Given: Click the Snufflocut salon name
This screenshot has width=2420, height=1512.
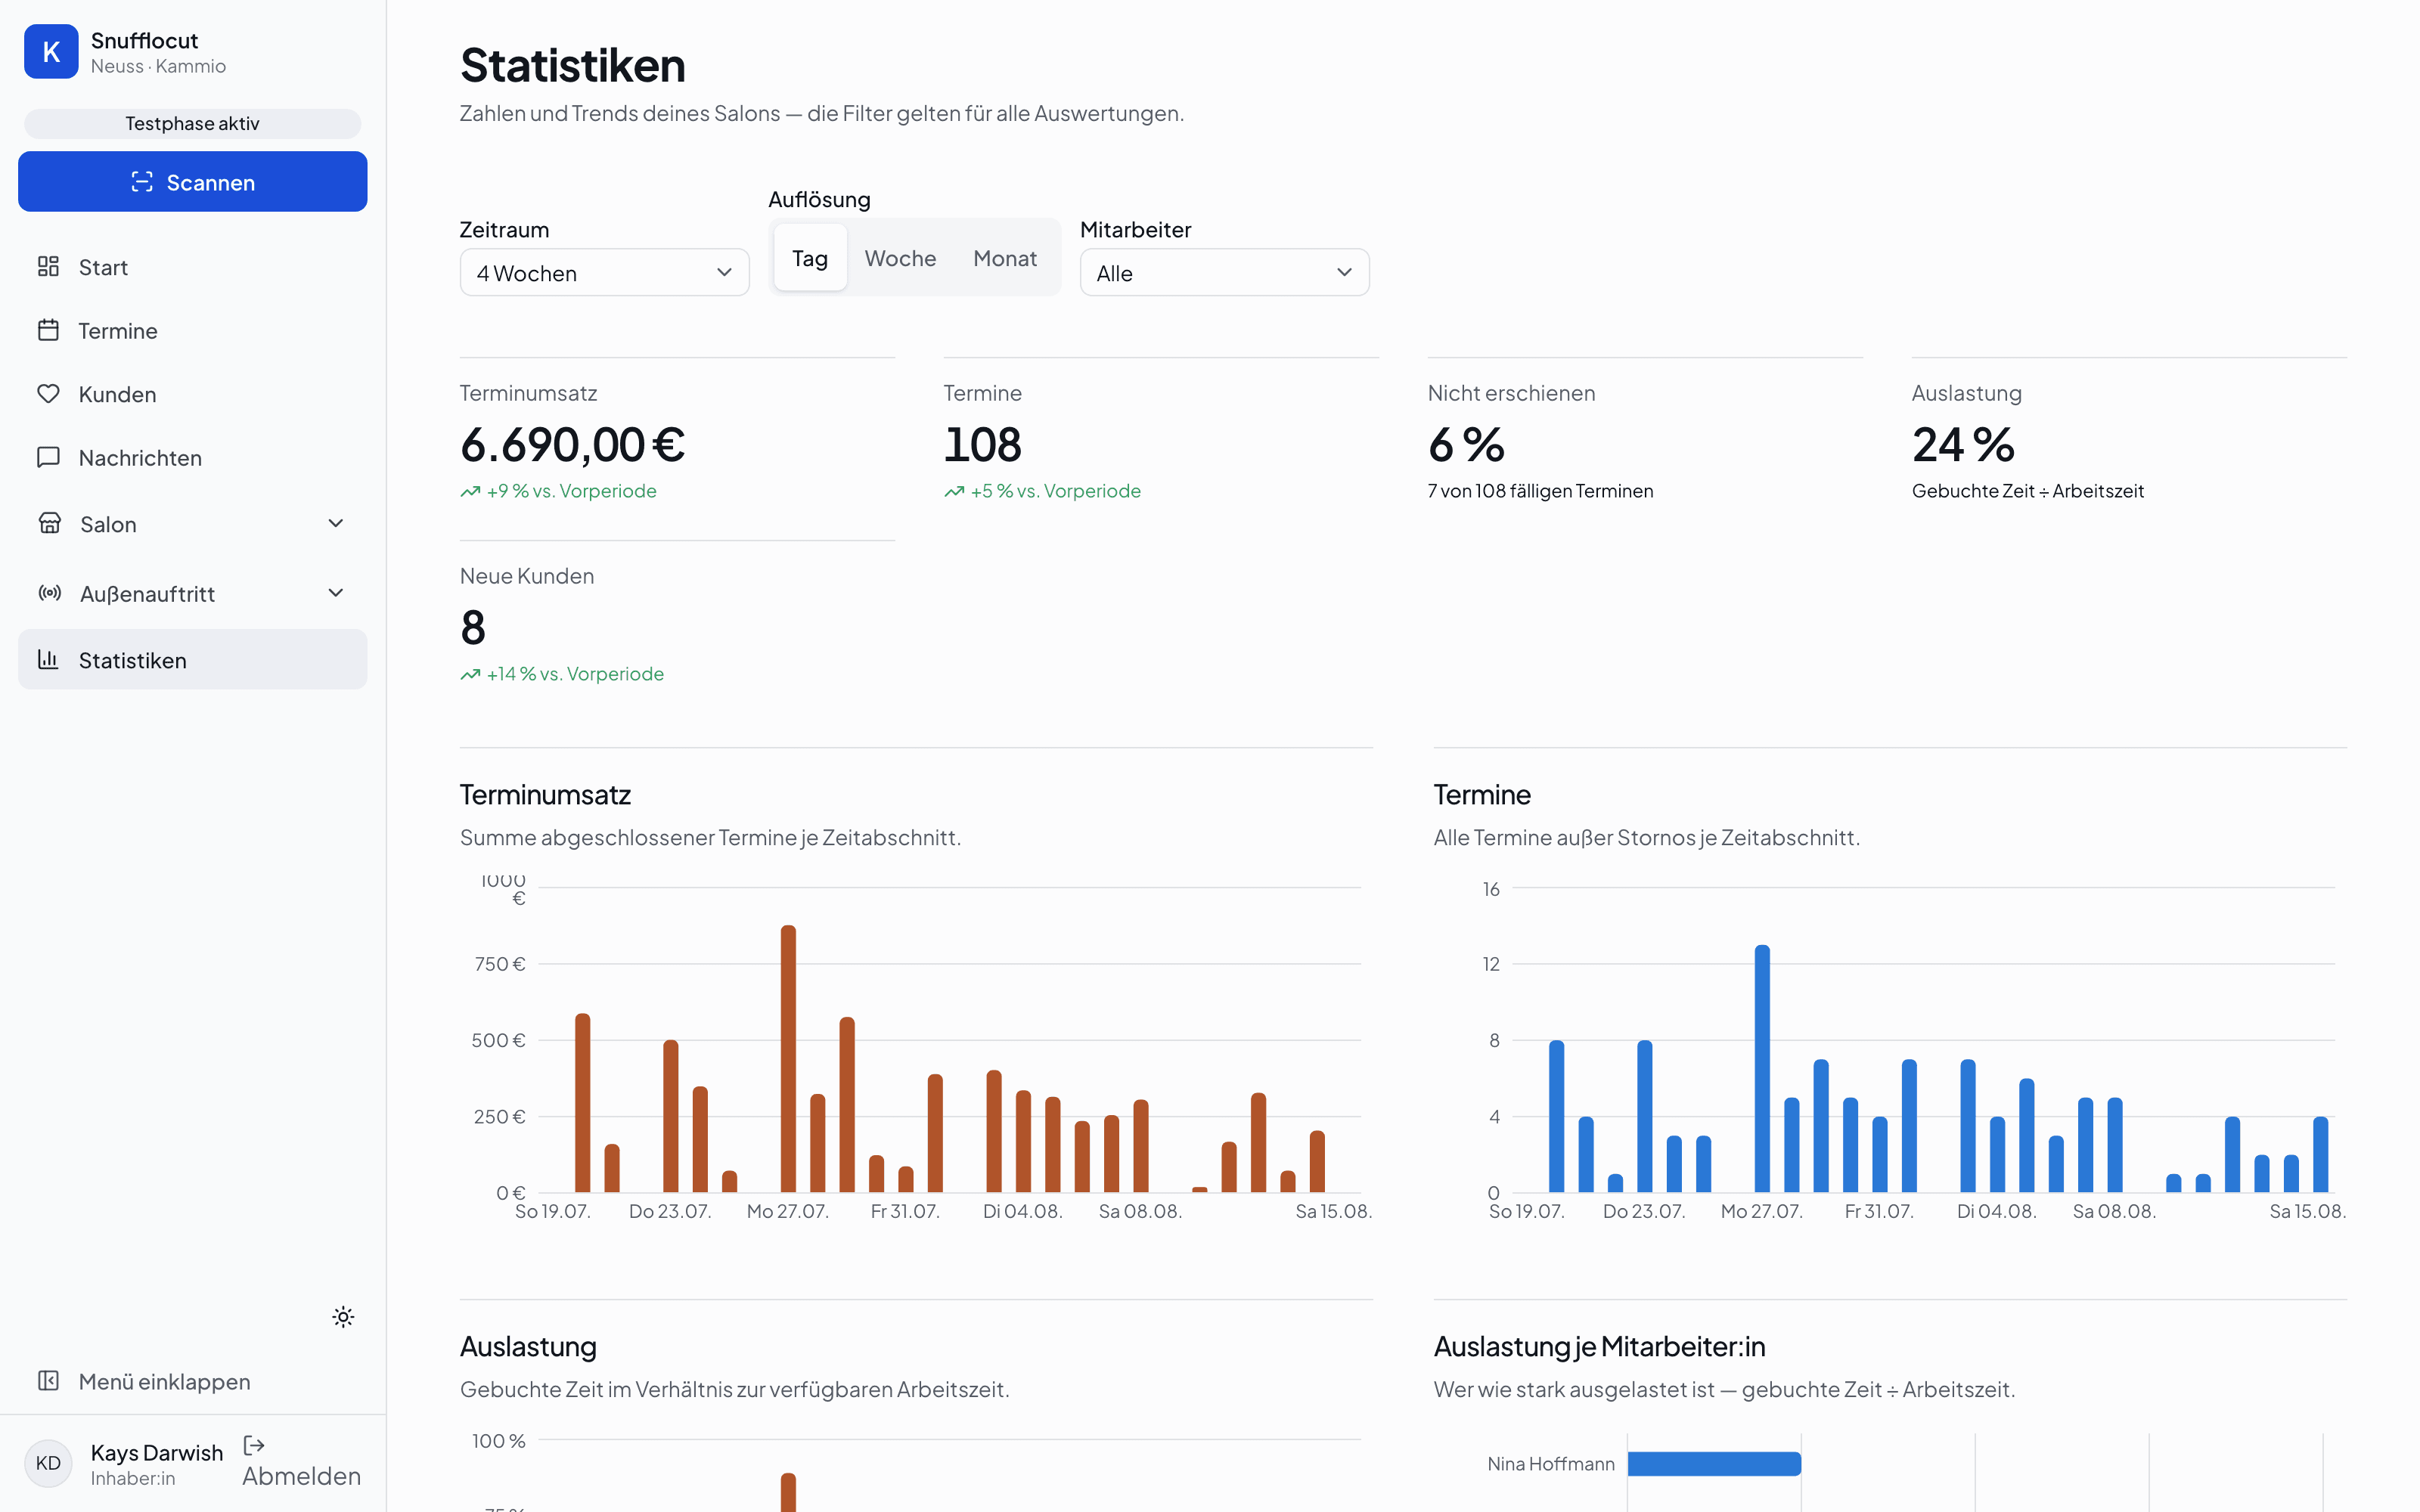Looking at the screenshot, I should click(x=145, y=40).
